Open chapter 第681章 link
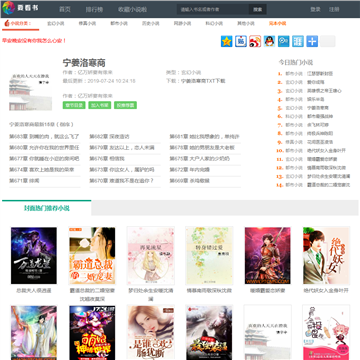This screenshot has height=360, width=360. point(204,137)
